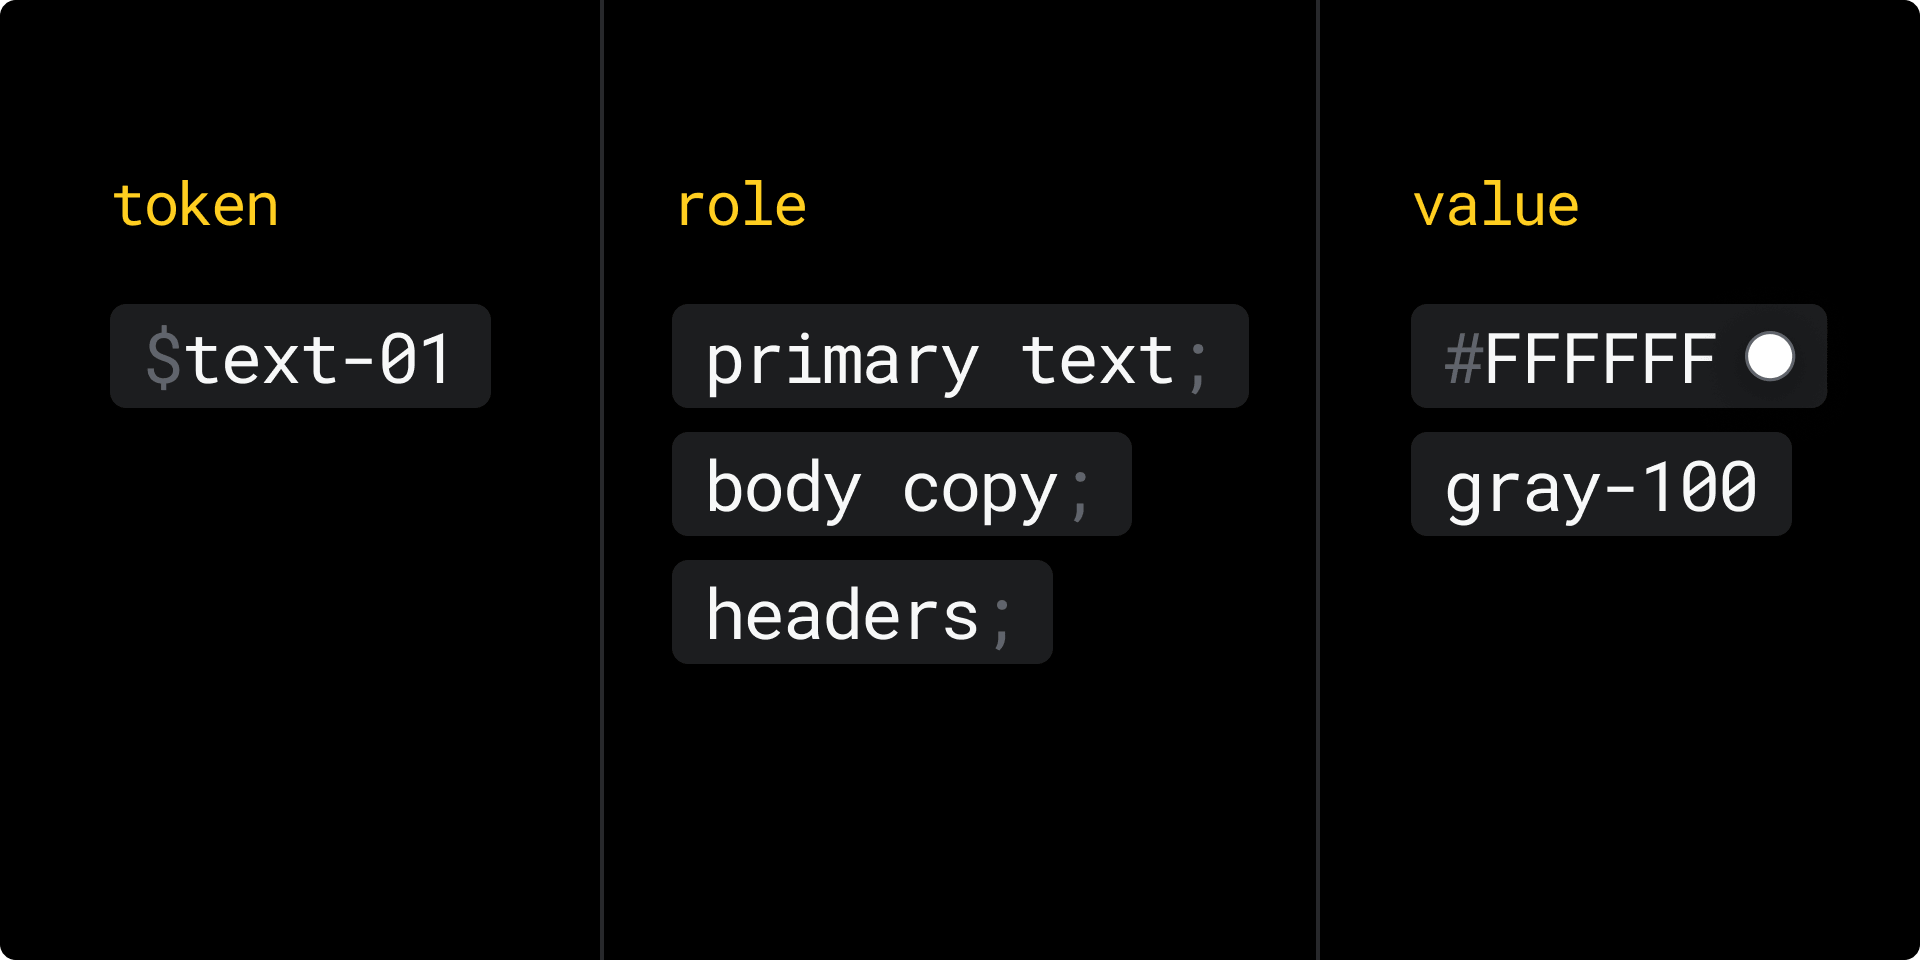The width and height of the screenshot is (1920, 960).
Task: Select the "body copy;" role chip
Action: pos(901,485)
